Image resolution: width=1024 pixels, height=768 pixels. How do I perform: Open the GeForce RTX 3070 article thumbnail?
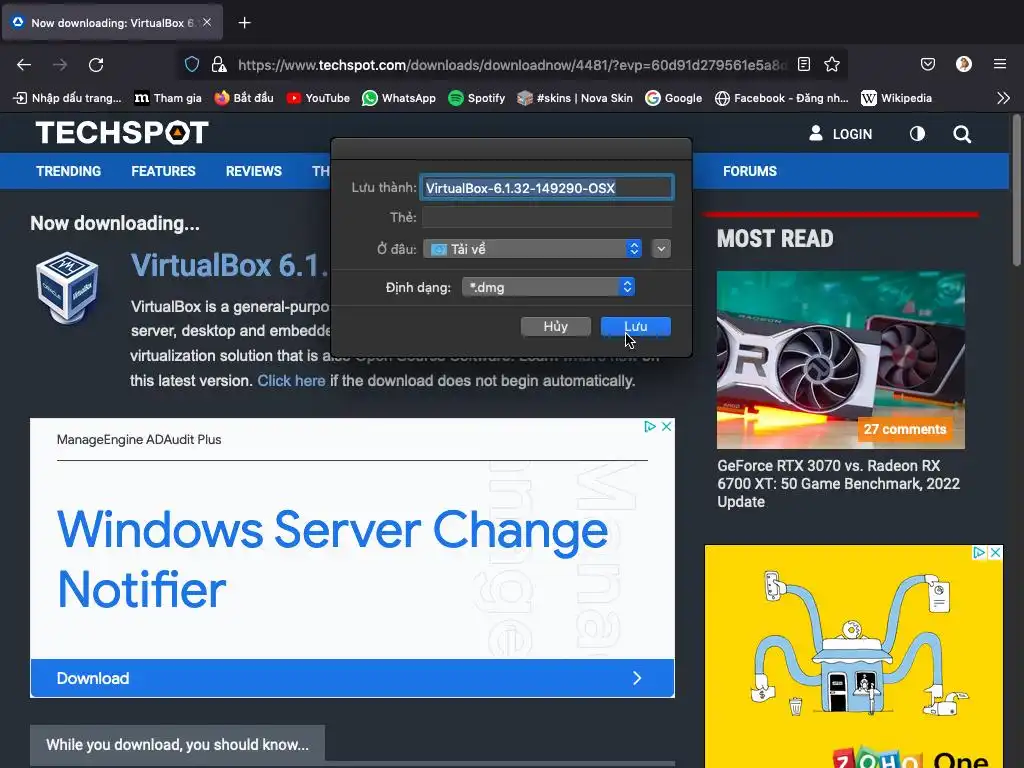click(x=840, y=360)
